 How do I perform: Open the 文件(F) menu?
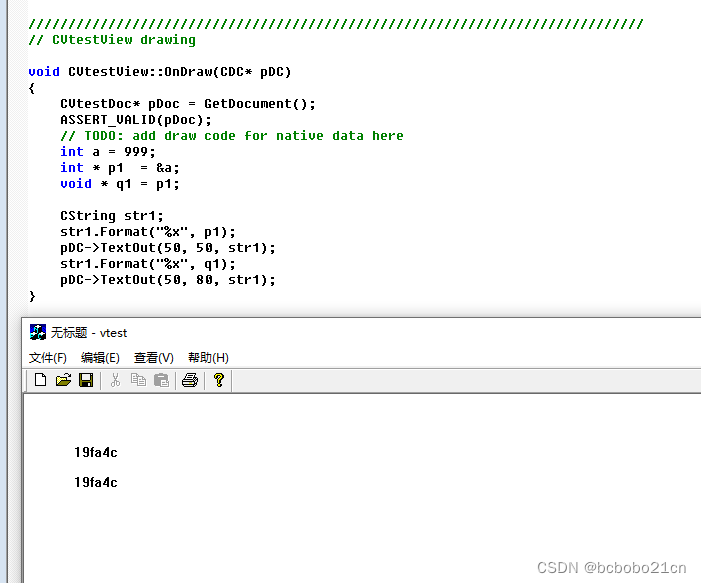pyautogui.click(x=47, y=358)
